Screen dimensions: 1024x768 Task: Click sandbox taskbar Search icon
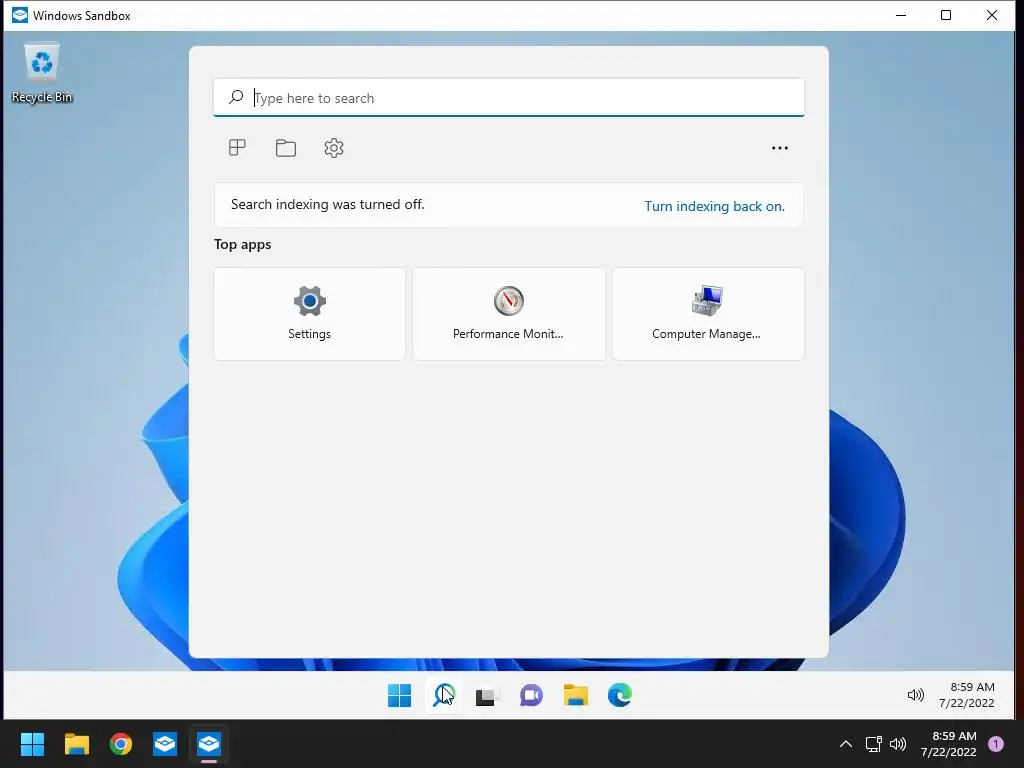[x=444, y=696]
